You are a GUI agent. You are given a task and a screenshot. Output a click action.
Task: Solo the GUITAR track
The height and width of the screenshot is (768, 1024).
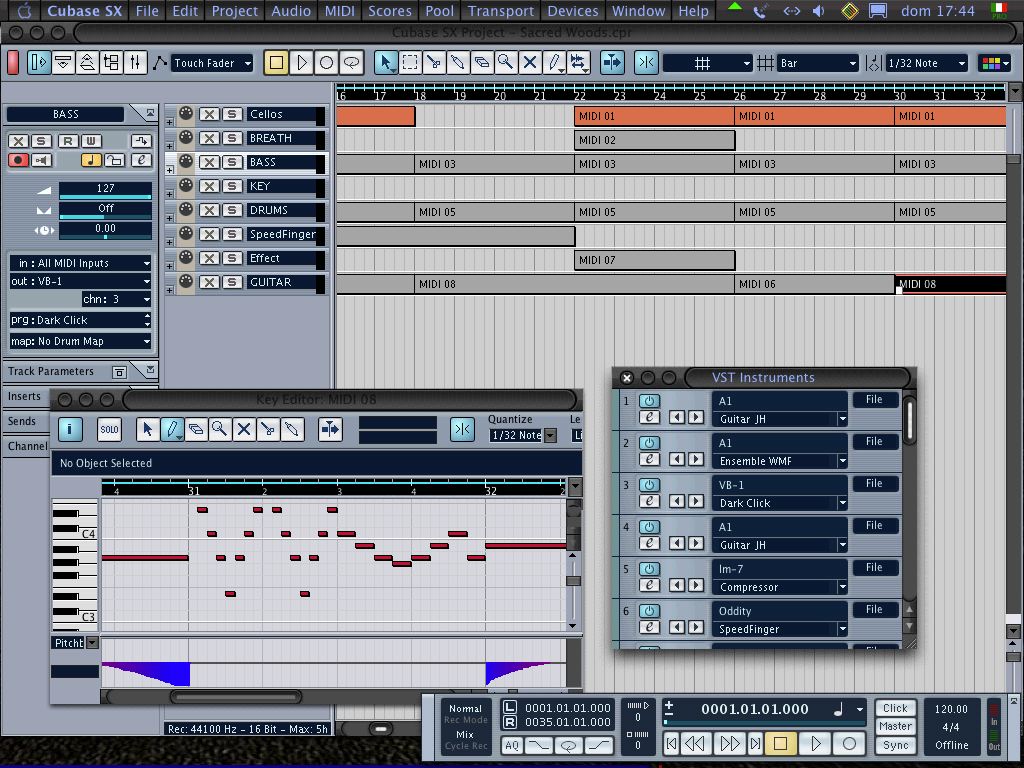point(231,282)
